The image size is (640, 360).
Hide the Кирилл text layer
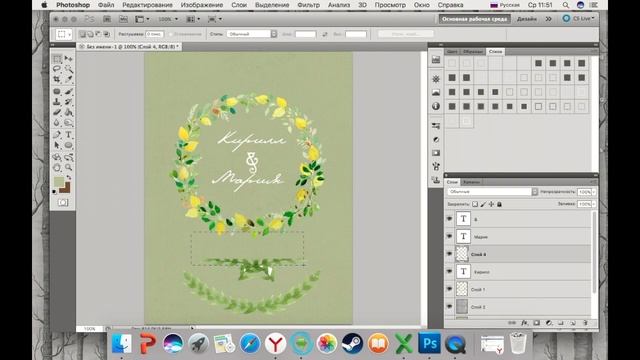[x=449, y=271]
